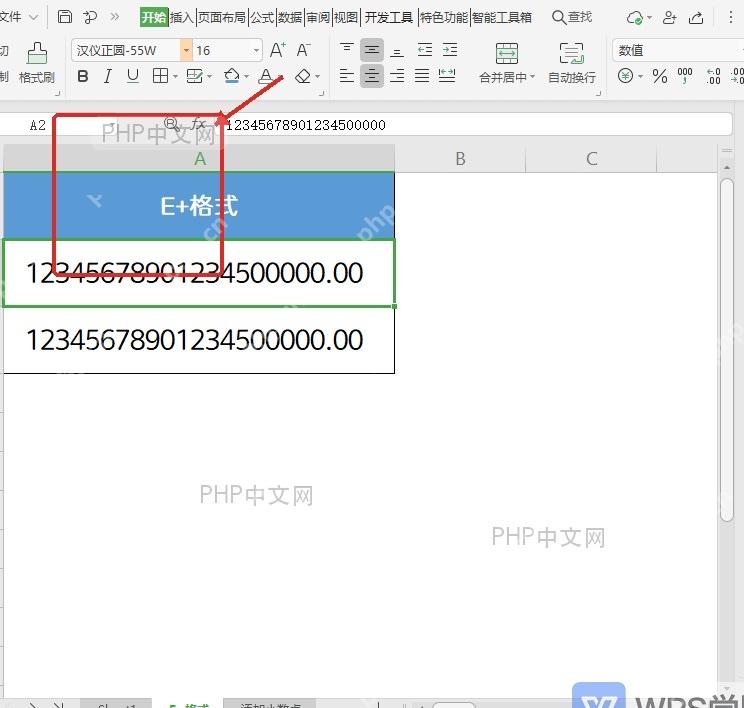
Task: Open the eraser clear dropdown arrow
Action: 317,76
